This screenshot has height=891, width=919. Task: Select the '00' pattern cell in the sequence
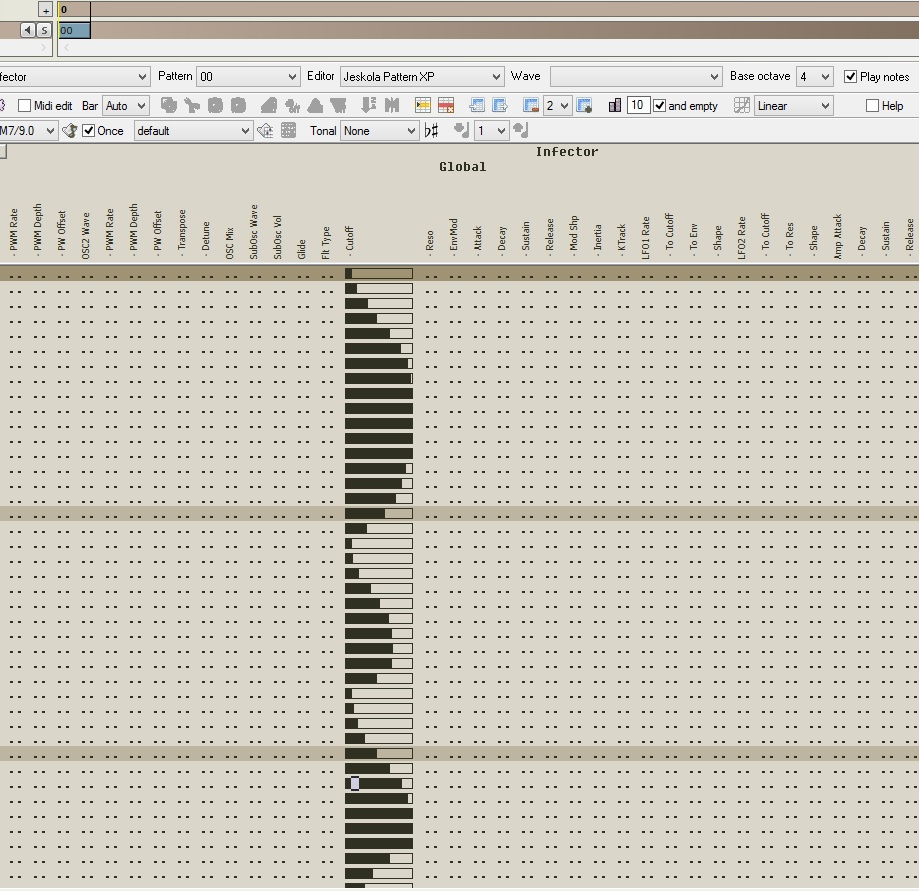coord(74,30)
